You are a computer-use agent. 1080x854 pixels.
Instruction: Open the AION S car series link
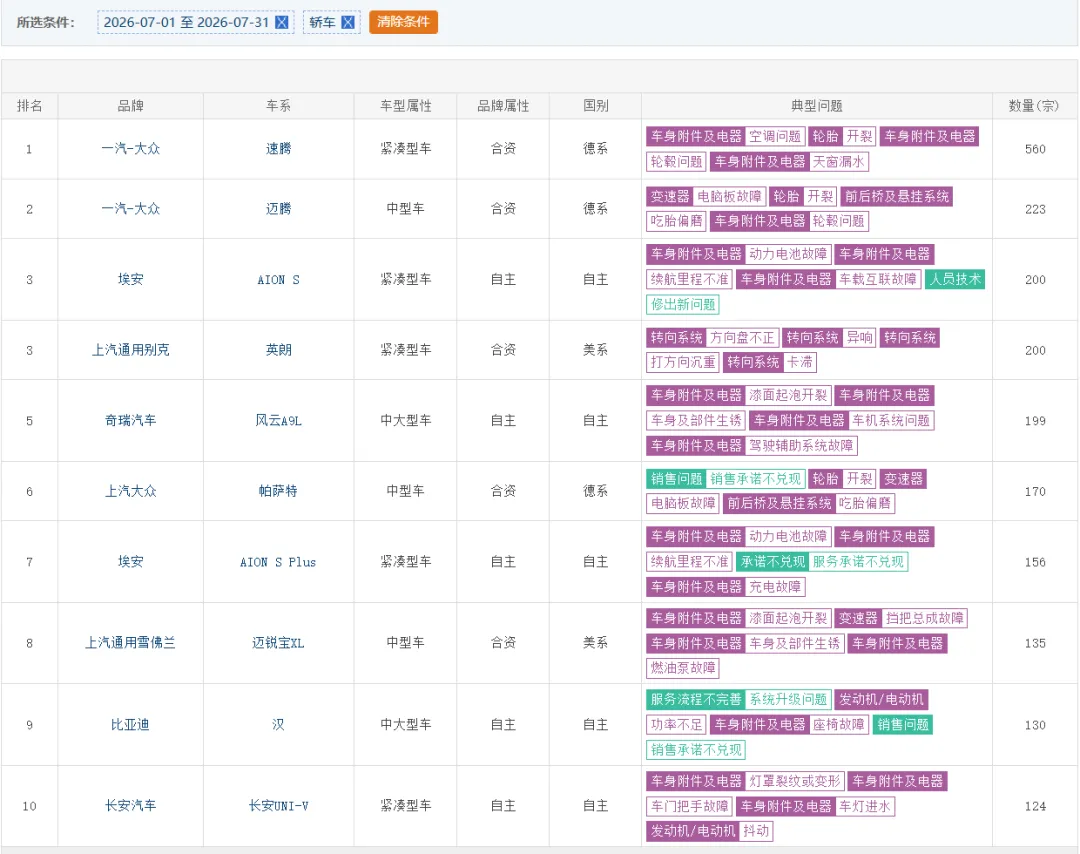pos(278,280)
